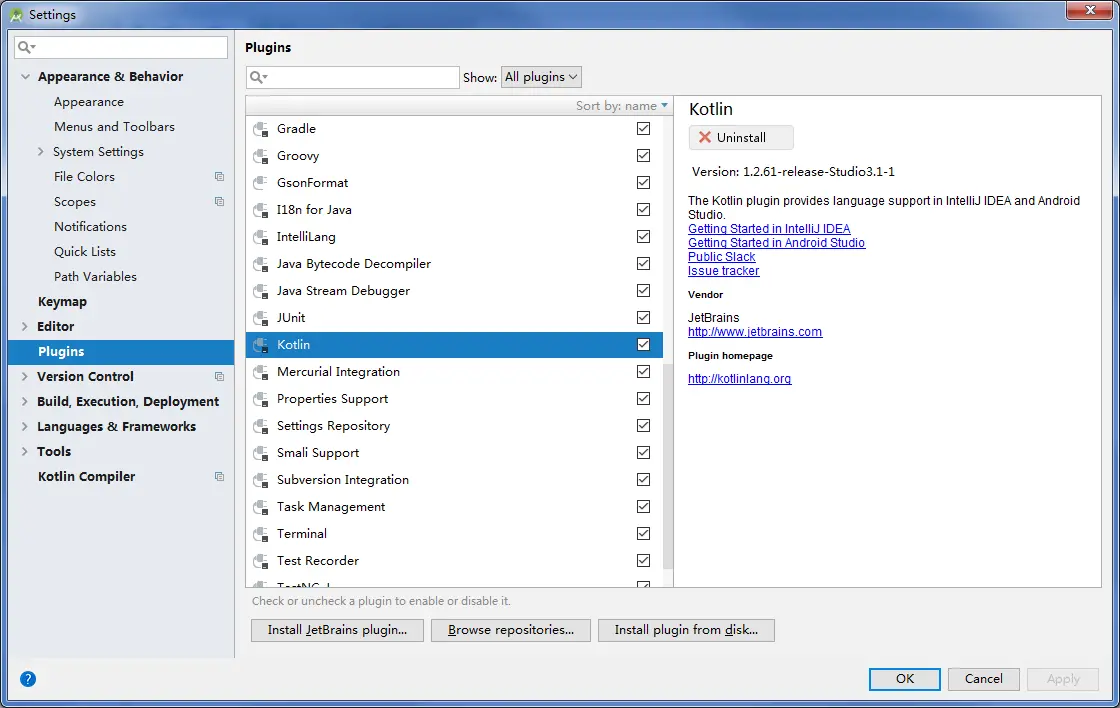Open Kotlin Compiler settings
1120x708 pixels.
pyautogui.click(x=86, y=477)
